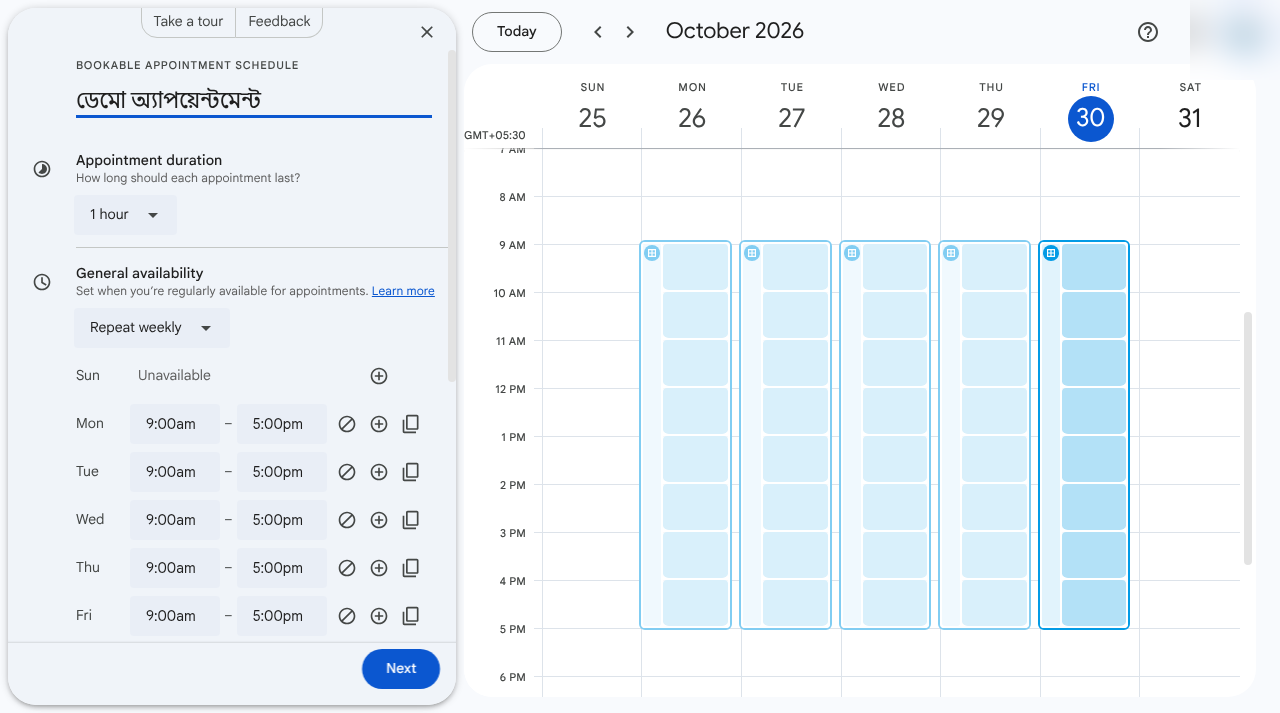Change Wednesday start time 9:00am
The width and height of the screenshot is (1280, 713).
click(175, 520)
